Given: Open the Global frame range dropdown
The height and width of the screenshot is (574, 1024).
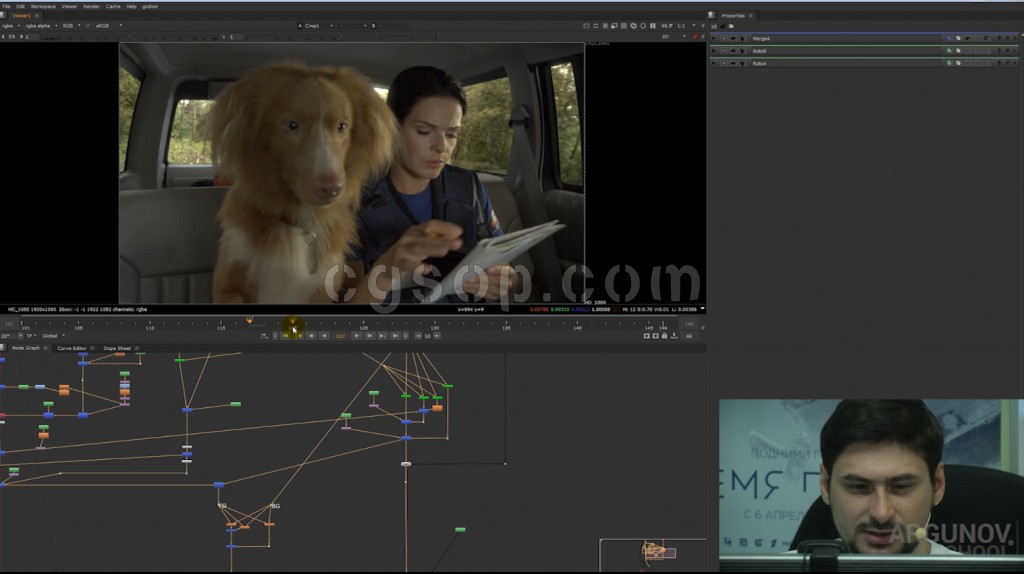Looking at the screenshot, I should tap(52, 336).
